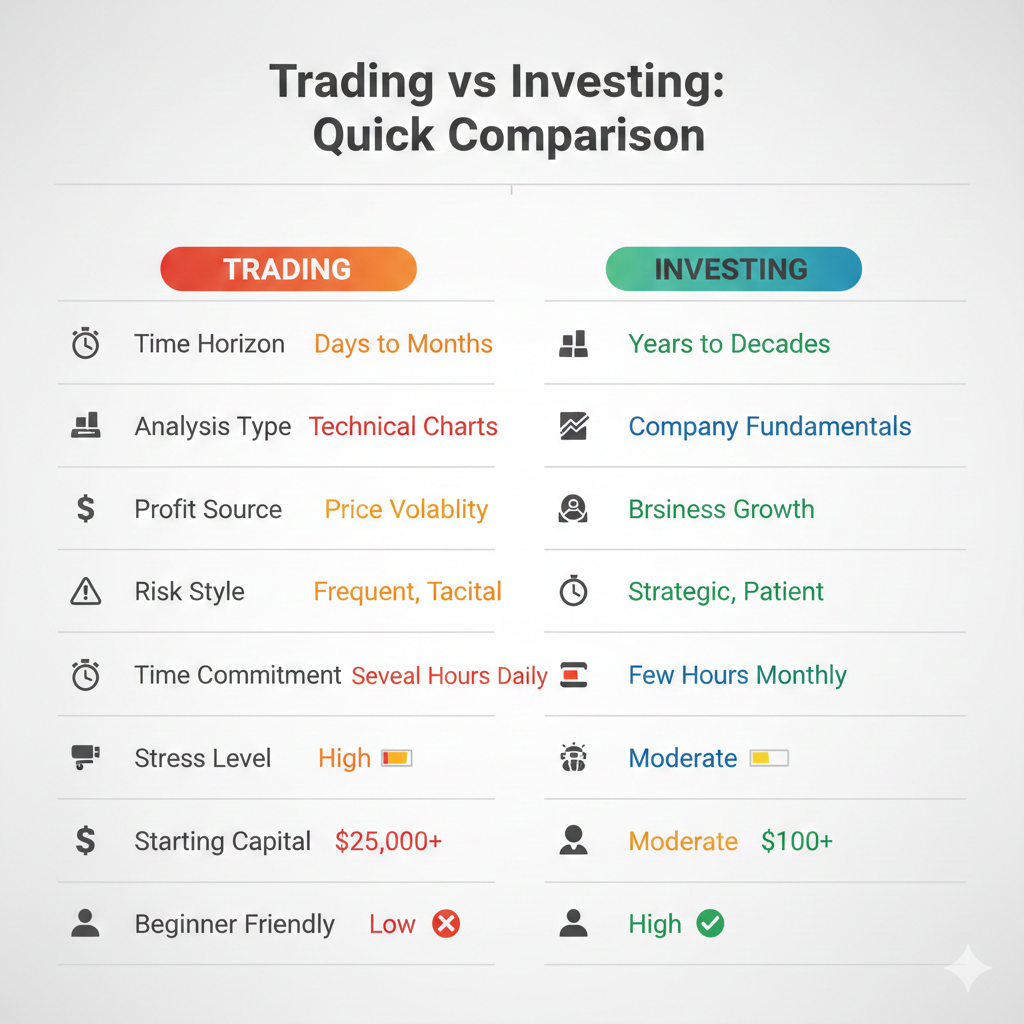
Task: Select the warning triangle icon beside Risk Style
Action: (86, 592)
